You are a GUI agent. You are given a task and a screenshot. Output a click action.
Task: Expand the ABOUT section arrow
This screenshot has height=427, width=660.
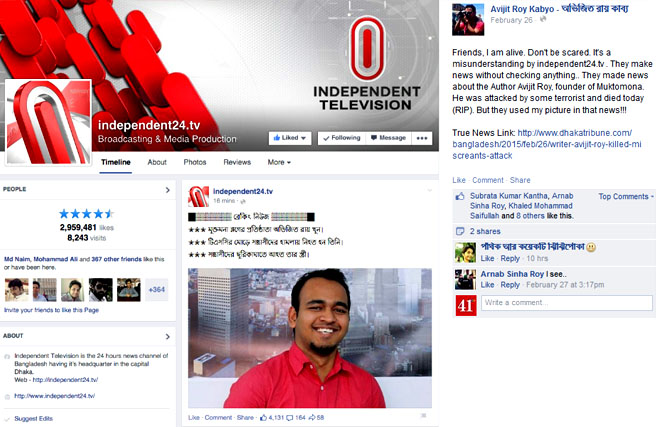point(168,336)
